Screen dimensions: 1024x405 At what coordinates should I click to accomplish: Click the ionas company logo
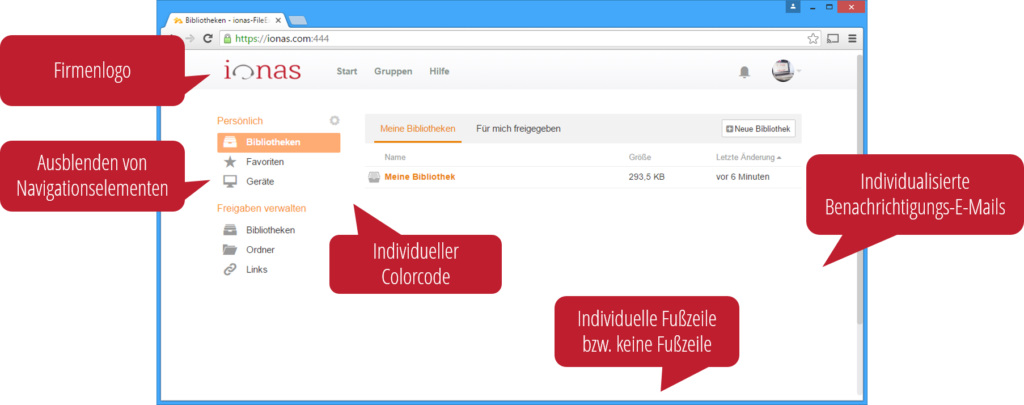[x=262, y=71]
